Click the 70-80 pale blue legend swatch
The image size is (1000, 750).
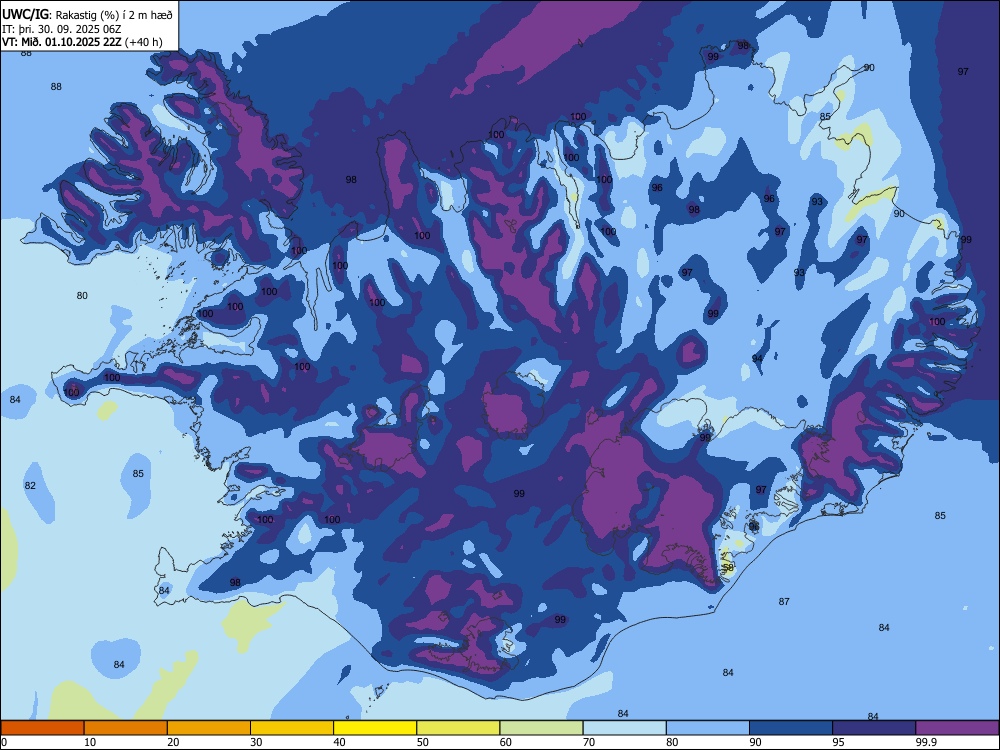(624, 728)
